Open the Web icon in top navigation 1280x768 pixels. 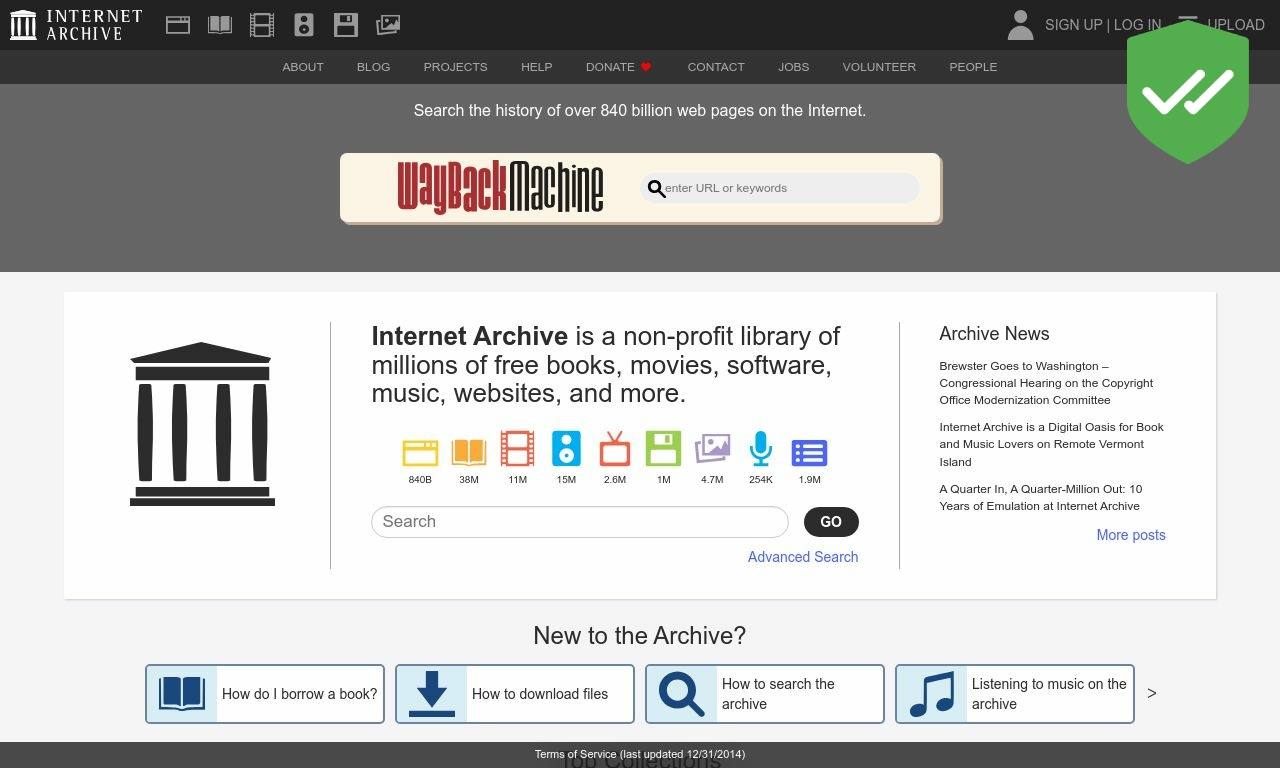click(x=178, y=25)
